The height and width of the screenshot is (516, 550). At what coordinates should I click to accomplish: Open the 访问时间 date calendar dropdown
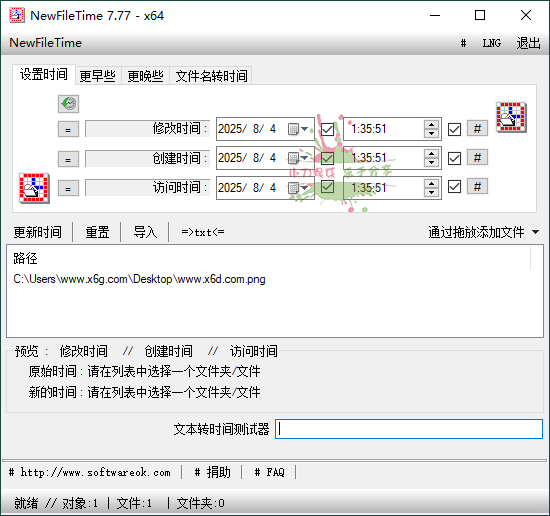pyautogui.click(x=298, y=188)
